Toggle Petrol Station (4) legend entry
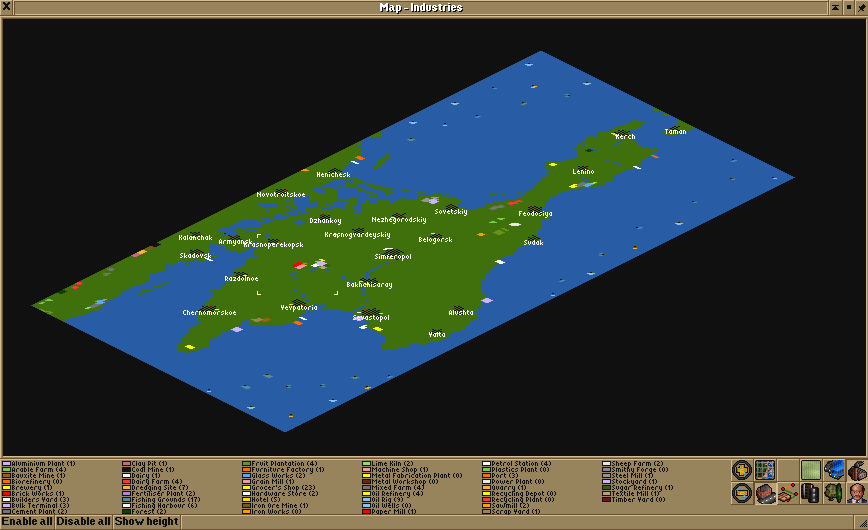 517,464
